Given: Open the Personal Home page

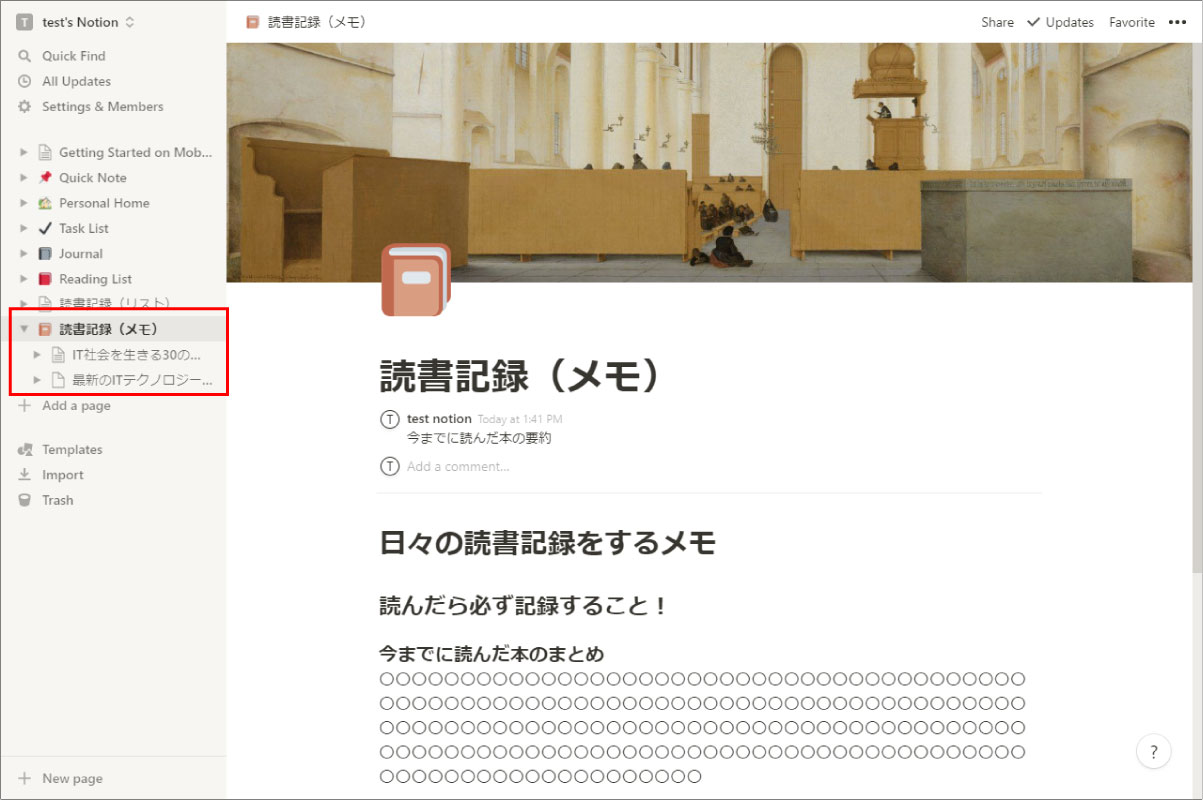Looking at the screenshot, I should pyautogui.click(x=103, y=203).
